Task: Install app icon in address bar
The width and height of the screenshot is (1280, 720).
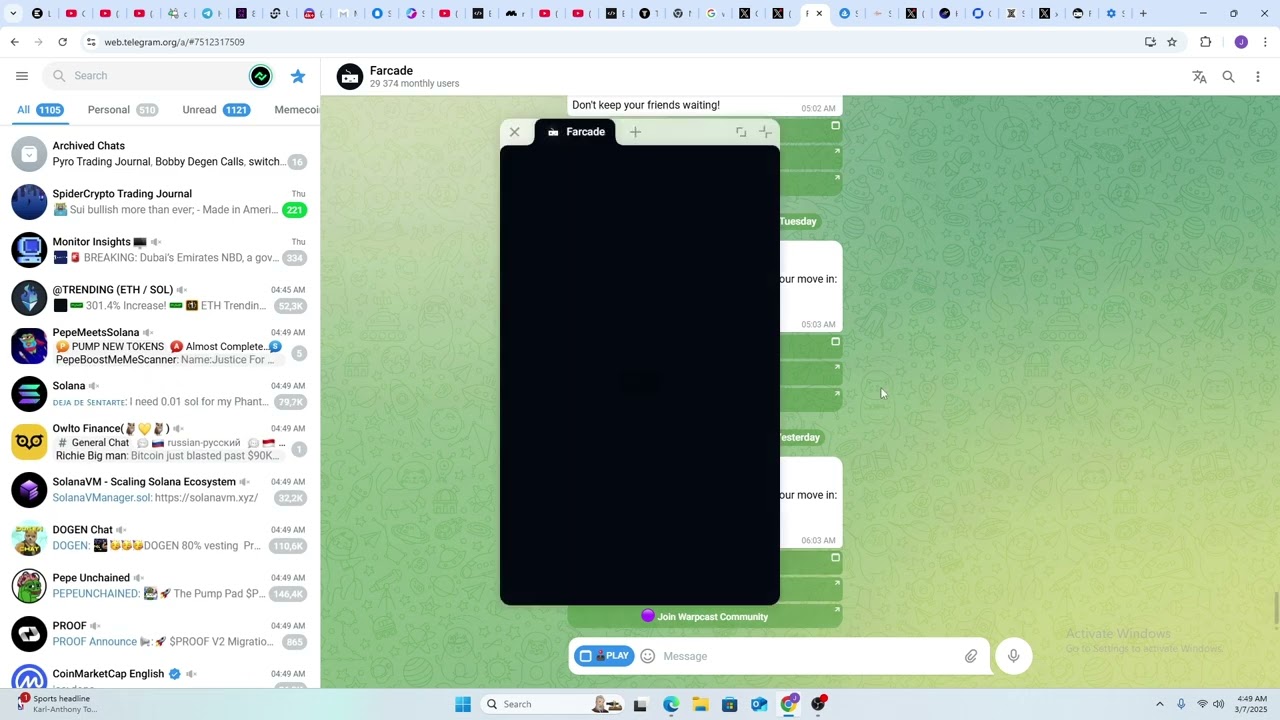Action: pos(1150,42)
